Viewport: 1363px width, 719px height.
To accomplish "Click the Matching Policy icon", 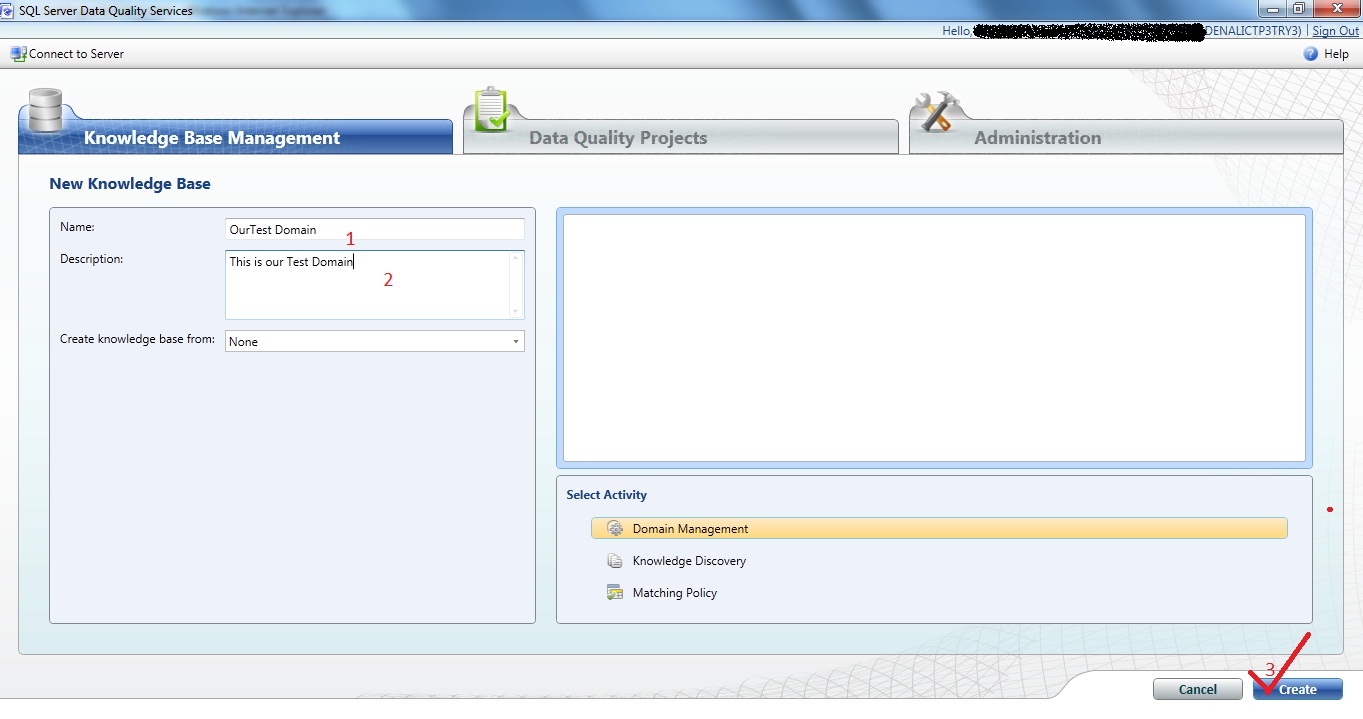I will point(615,593).
